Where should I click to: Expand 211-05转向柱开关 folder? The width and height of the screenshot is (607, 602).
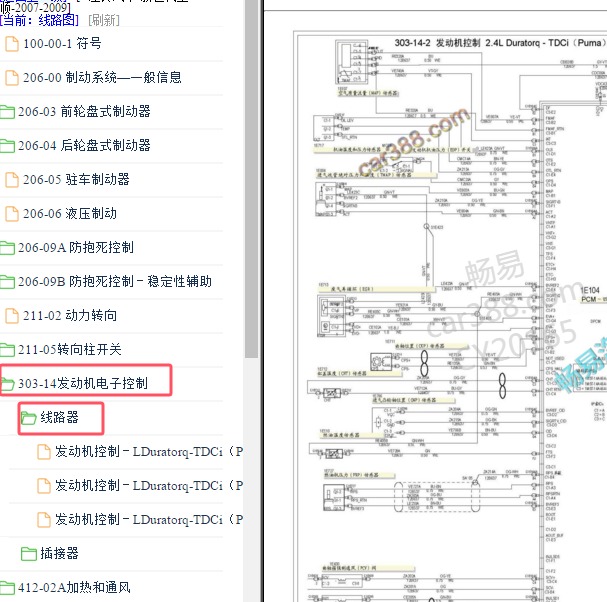click(x=70, y=350)
